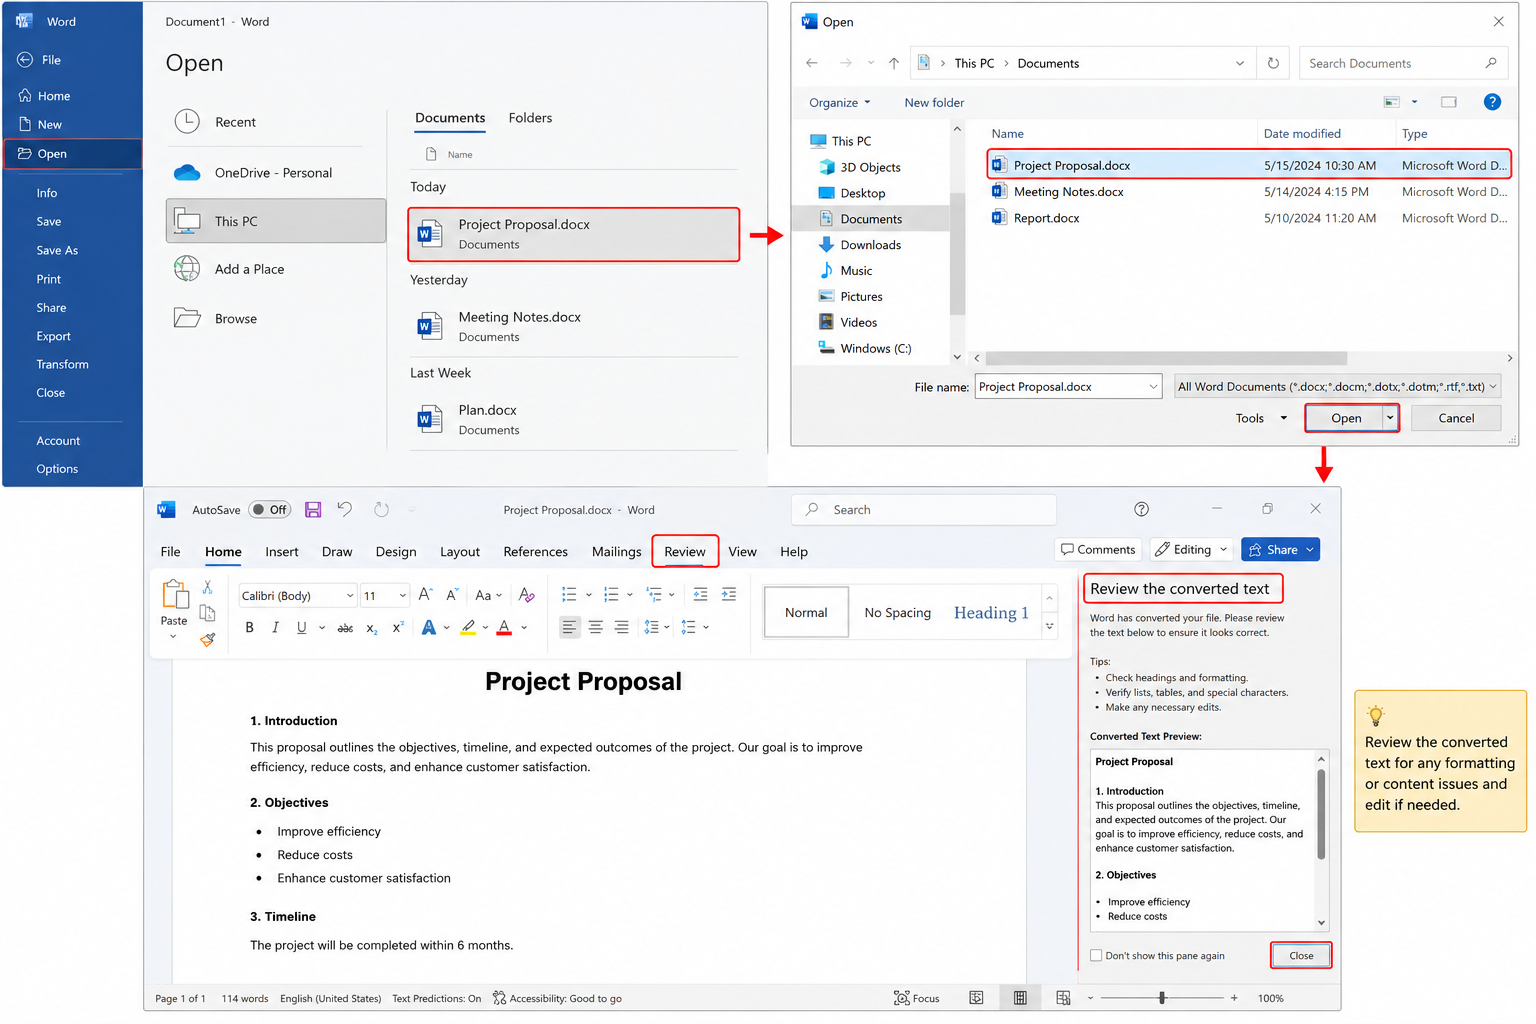Click the blue help icon in Open dialog
This screenshot has height=1024, width=1536.
[1492, 102]
